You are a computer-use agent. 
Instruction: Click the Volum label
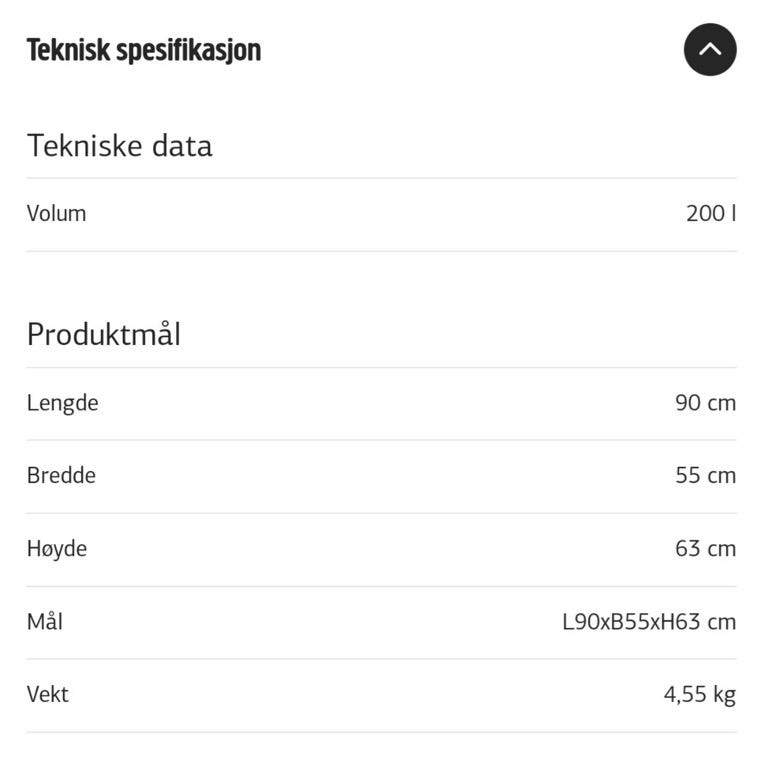pyautogui.click(x=56, y=214)
